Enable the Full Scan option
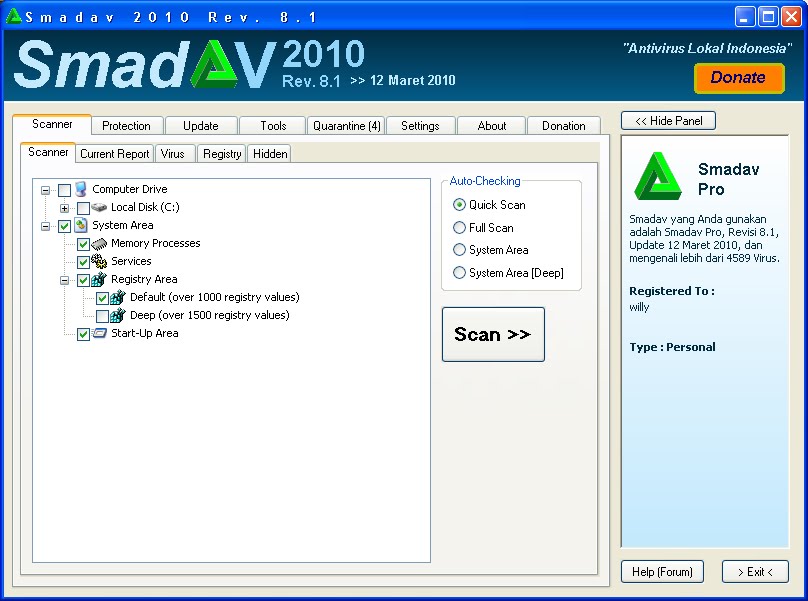Viewport: 808px width, 601px height. pos(460,227)
